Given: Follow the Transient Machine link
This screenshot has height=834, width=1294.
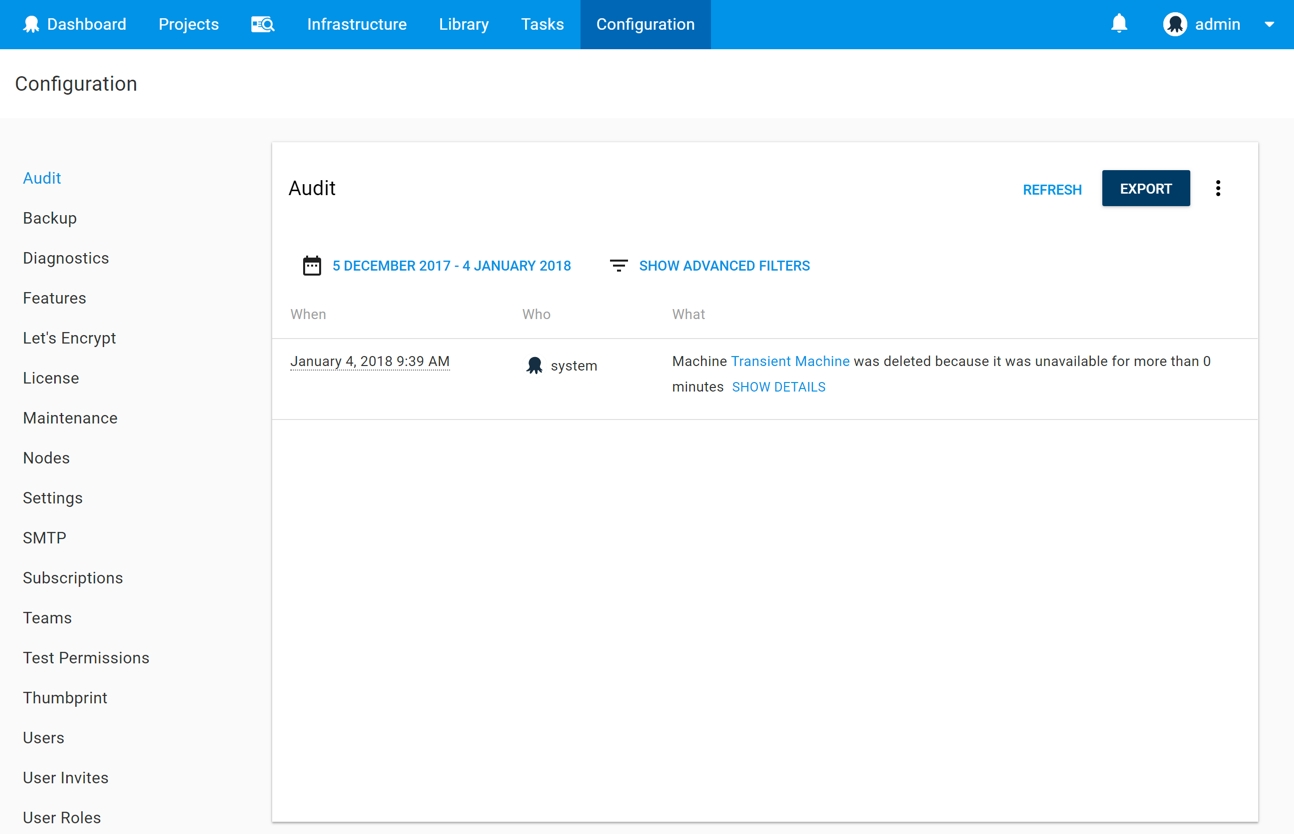Looking at the screenshot, I should [790, 361].
